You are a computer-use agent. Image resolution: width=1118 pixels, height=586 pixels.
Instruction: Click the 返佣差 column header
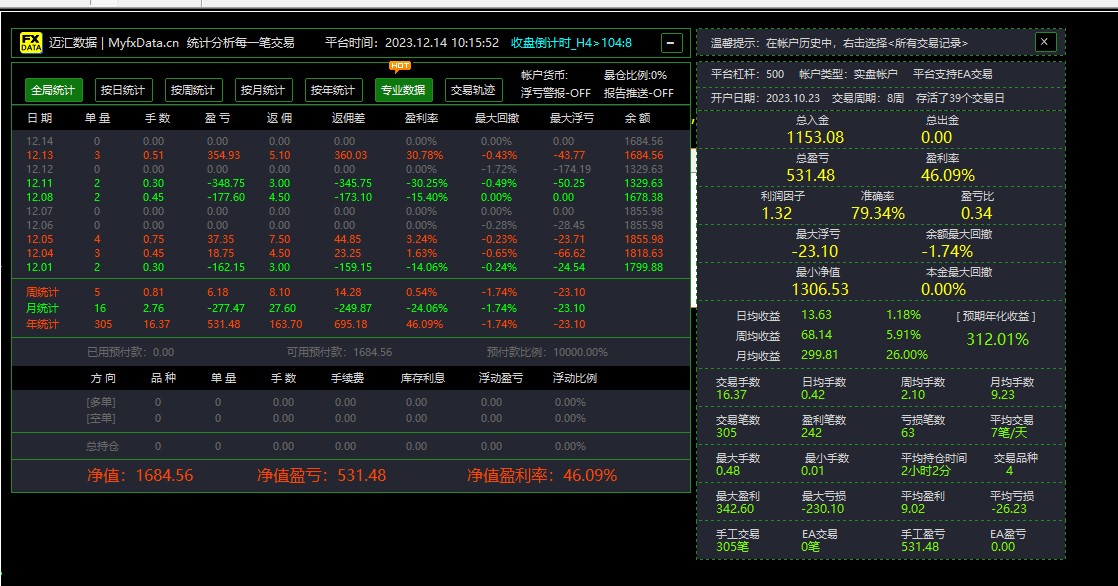(348, 118)
